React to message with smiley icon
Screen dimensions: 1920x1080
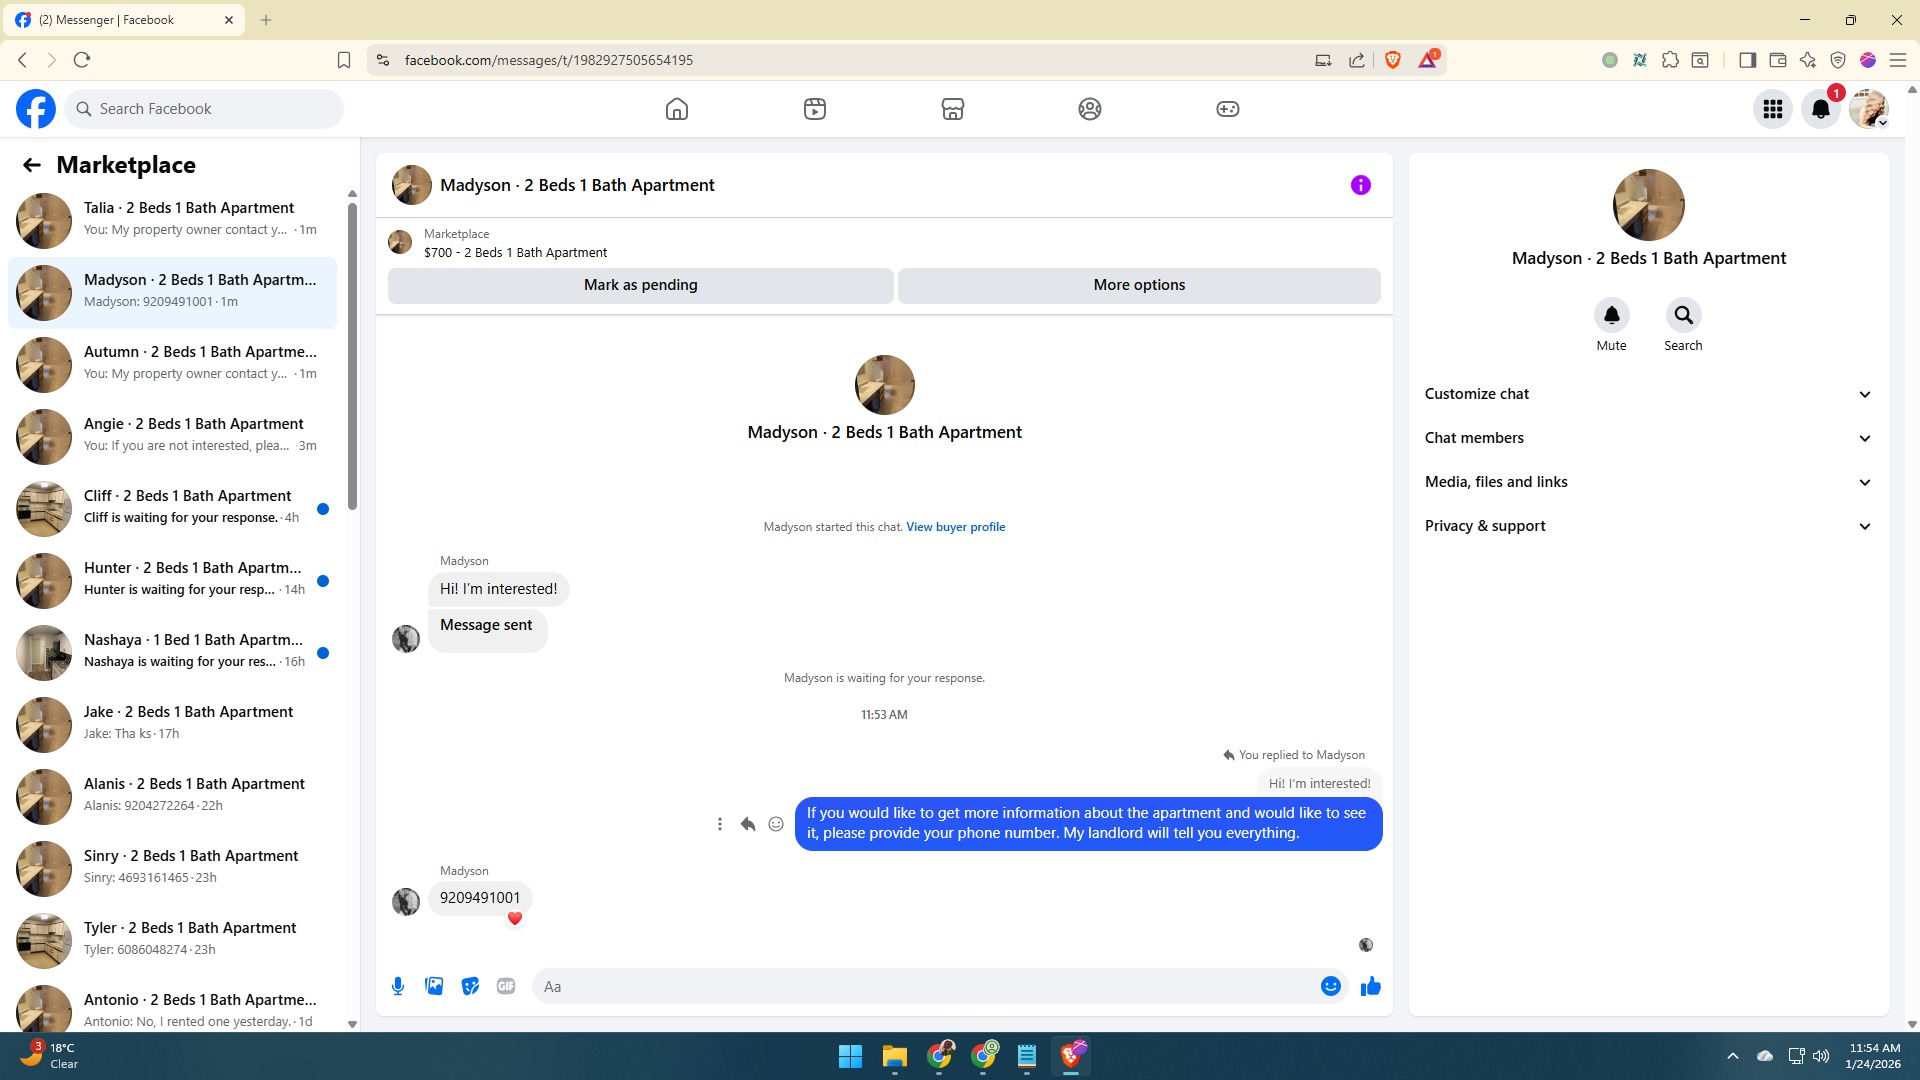[x=776, y=824]
